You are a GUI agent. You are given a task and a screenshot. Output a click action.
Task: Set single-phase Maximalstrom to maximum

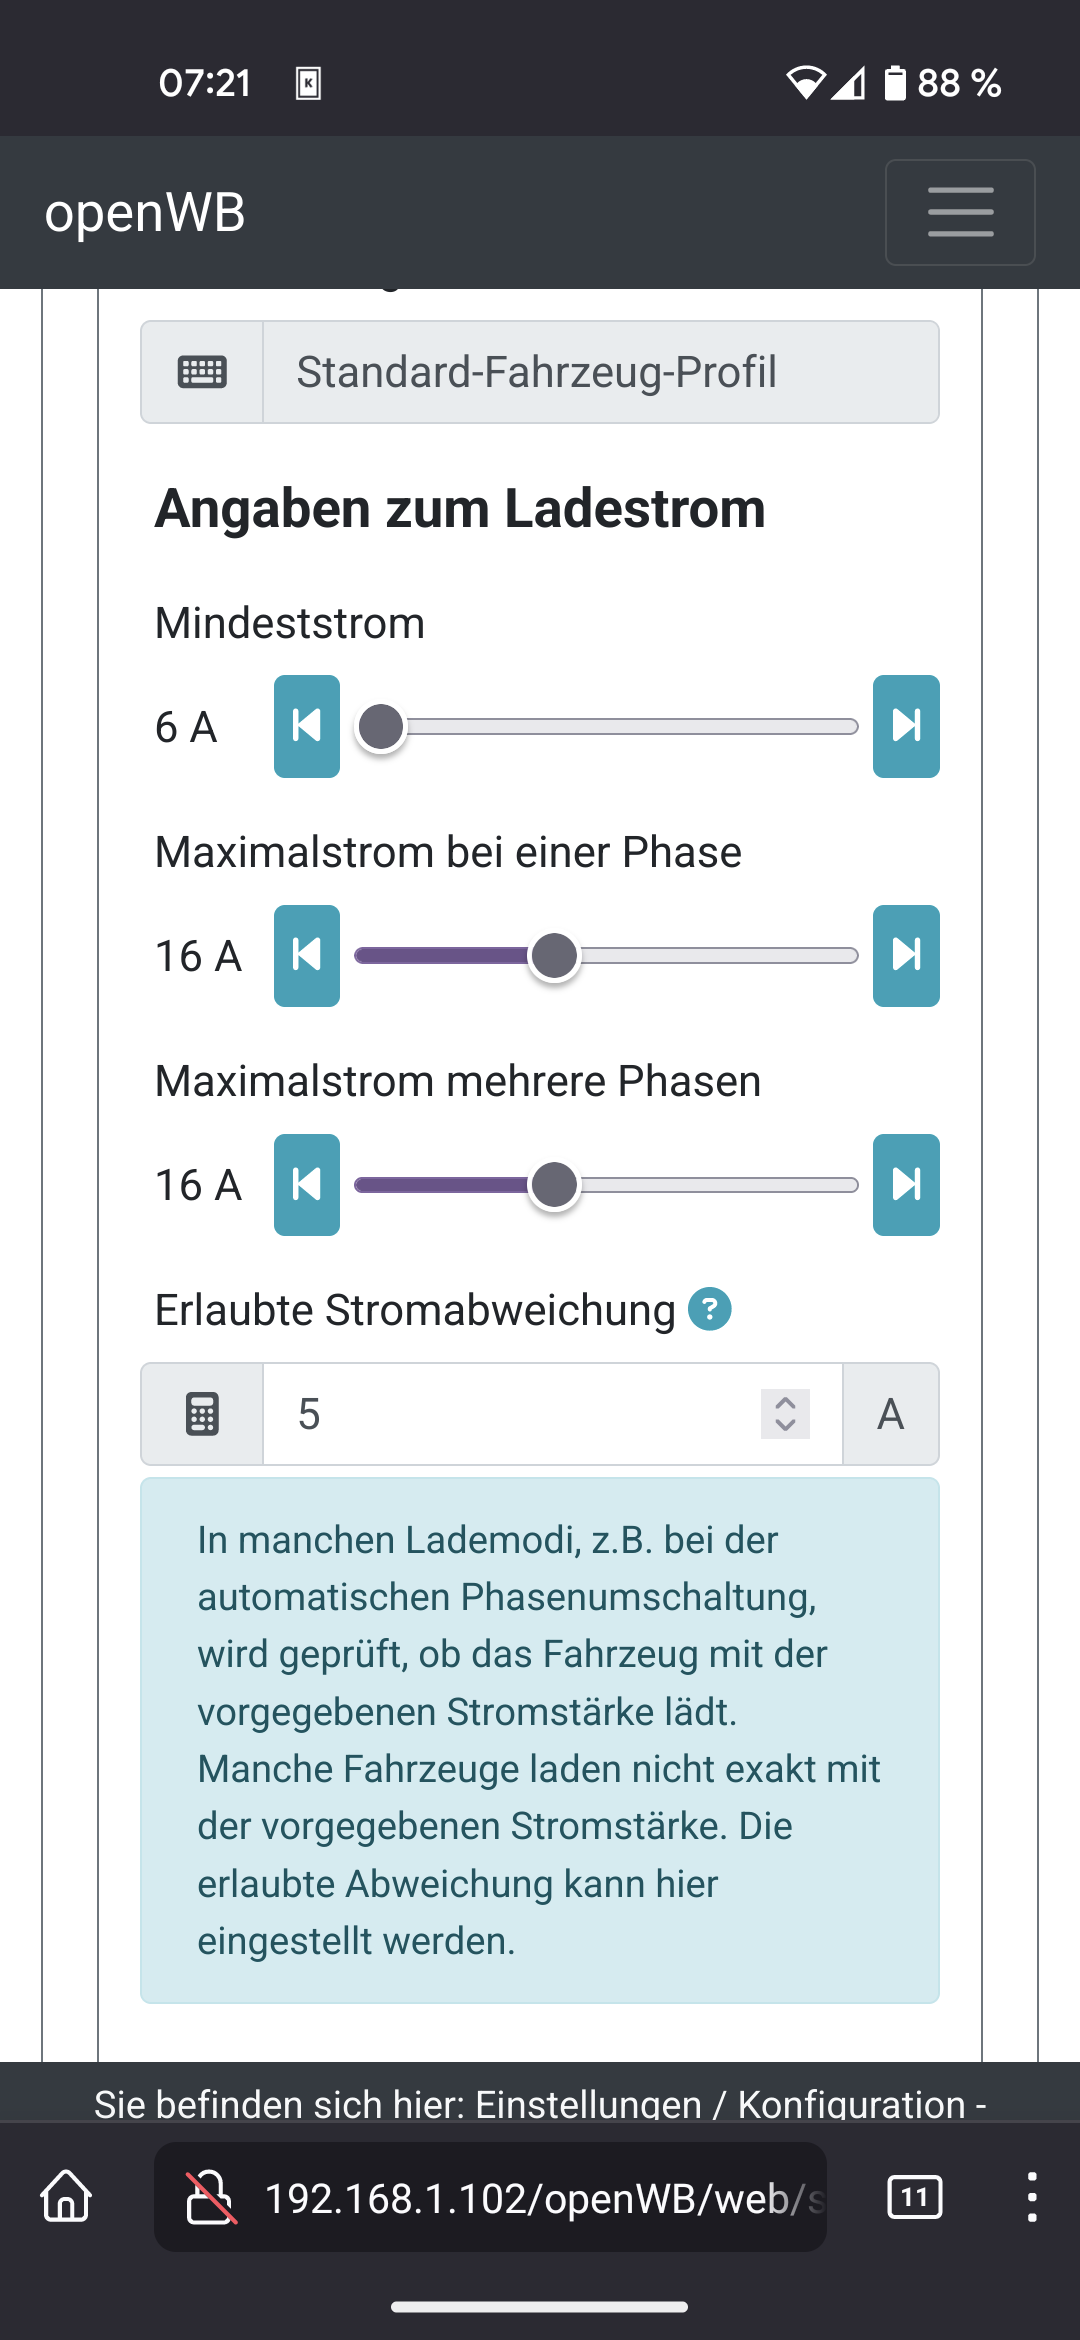tap(906, 956)
